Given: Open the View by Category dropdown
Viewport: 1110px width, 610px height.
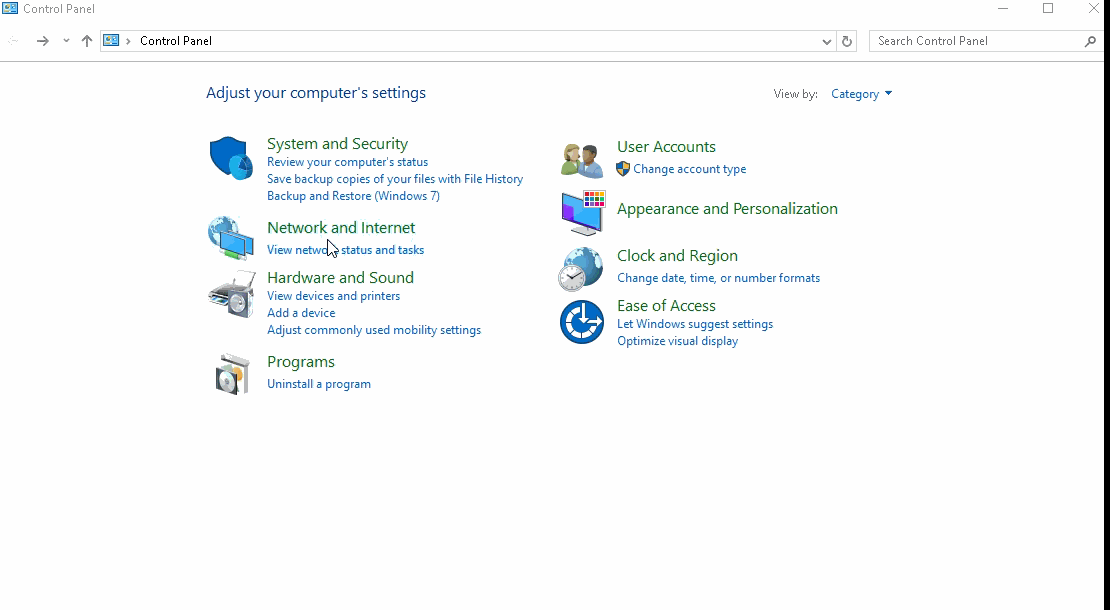Looking at the screenshot, I should (862, 93).
